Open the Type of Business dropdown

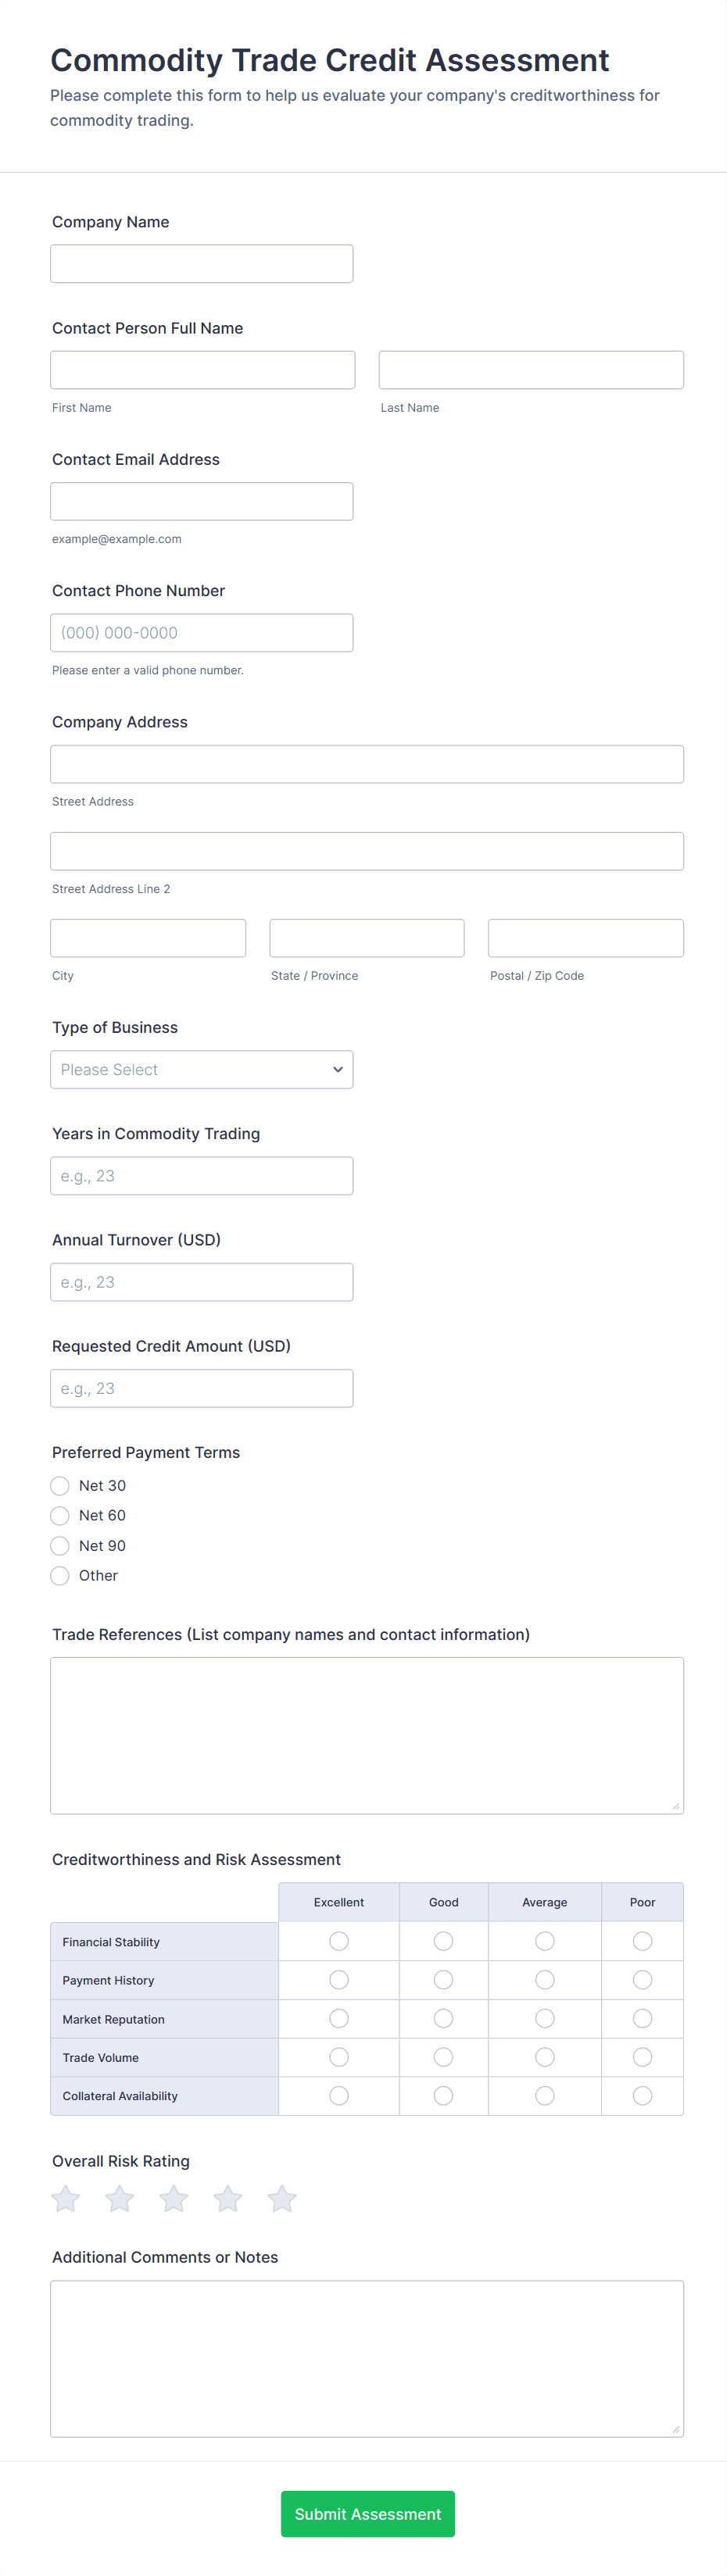coord(202,1069)
